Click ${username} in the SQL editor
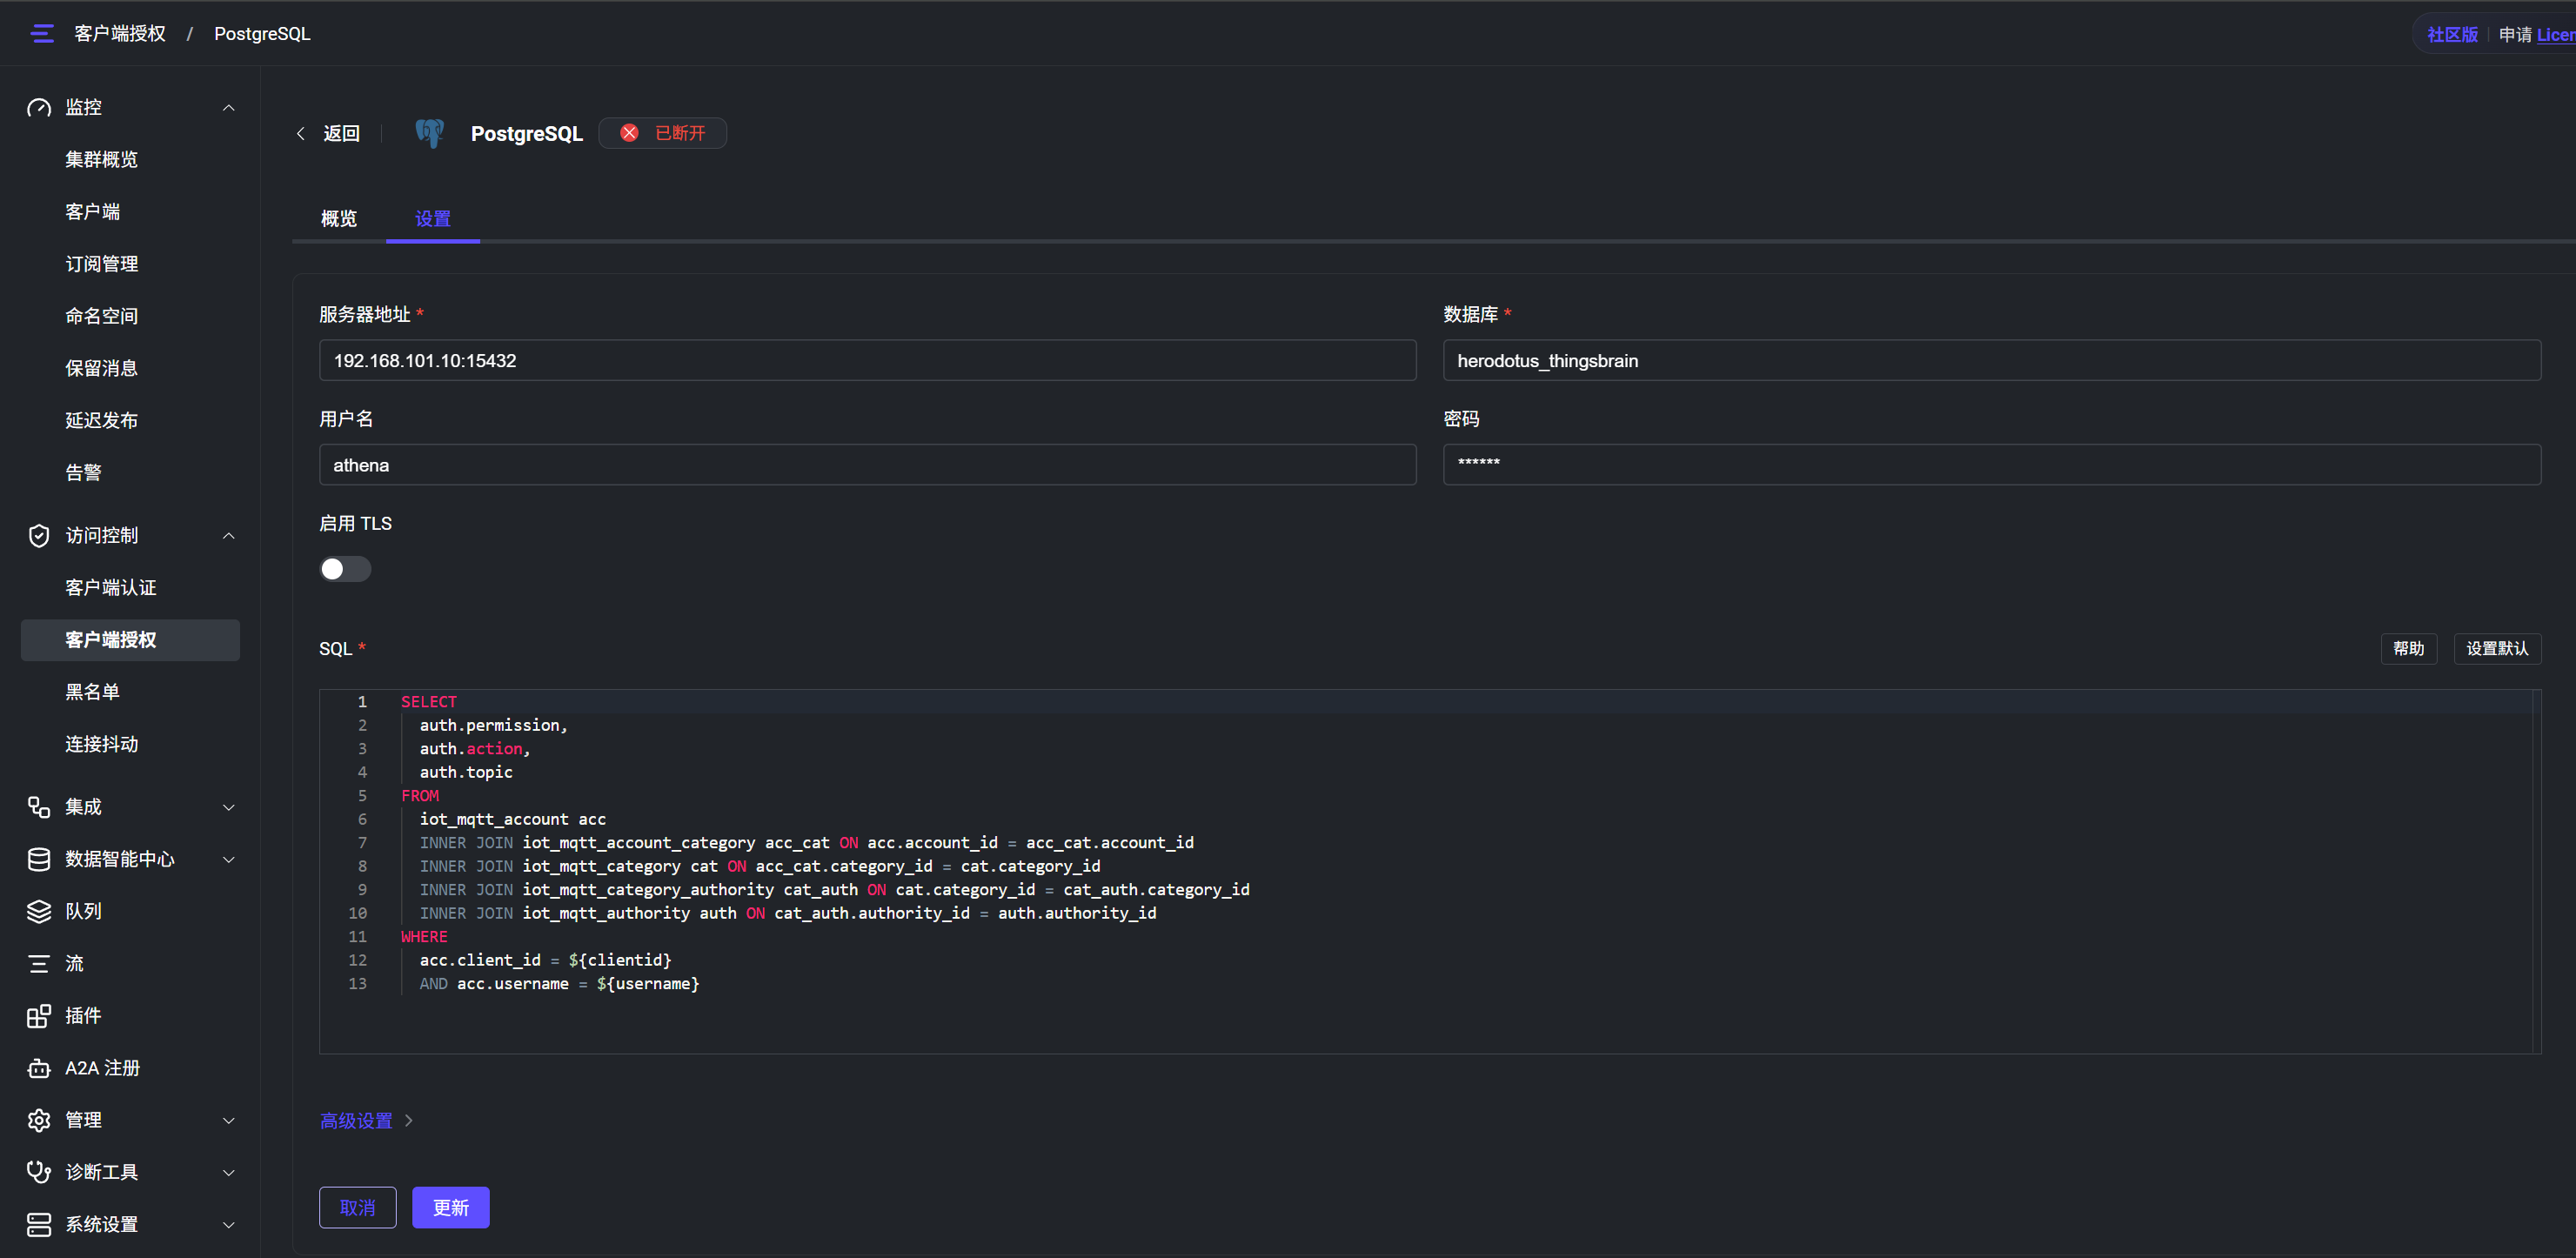 pos(648,984)
